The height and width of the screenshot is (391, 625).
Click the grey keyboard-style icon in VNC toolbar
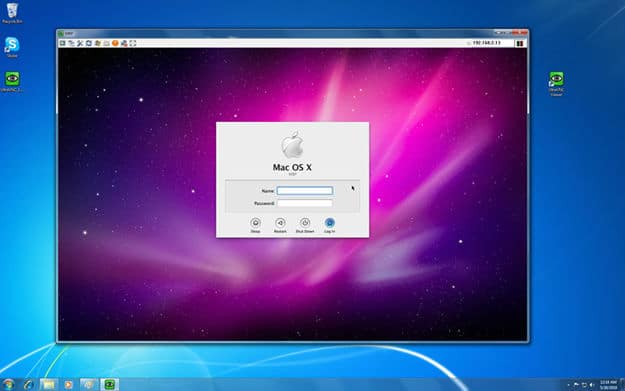click(x=106, y=43)
